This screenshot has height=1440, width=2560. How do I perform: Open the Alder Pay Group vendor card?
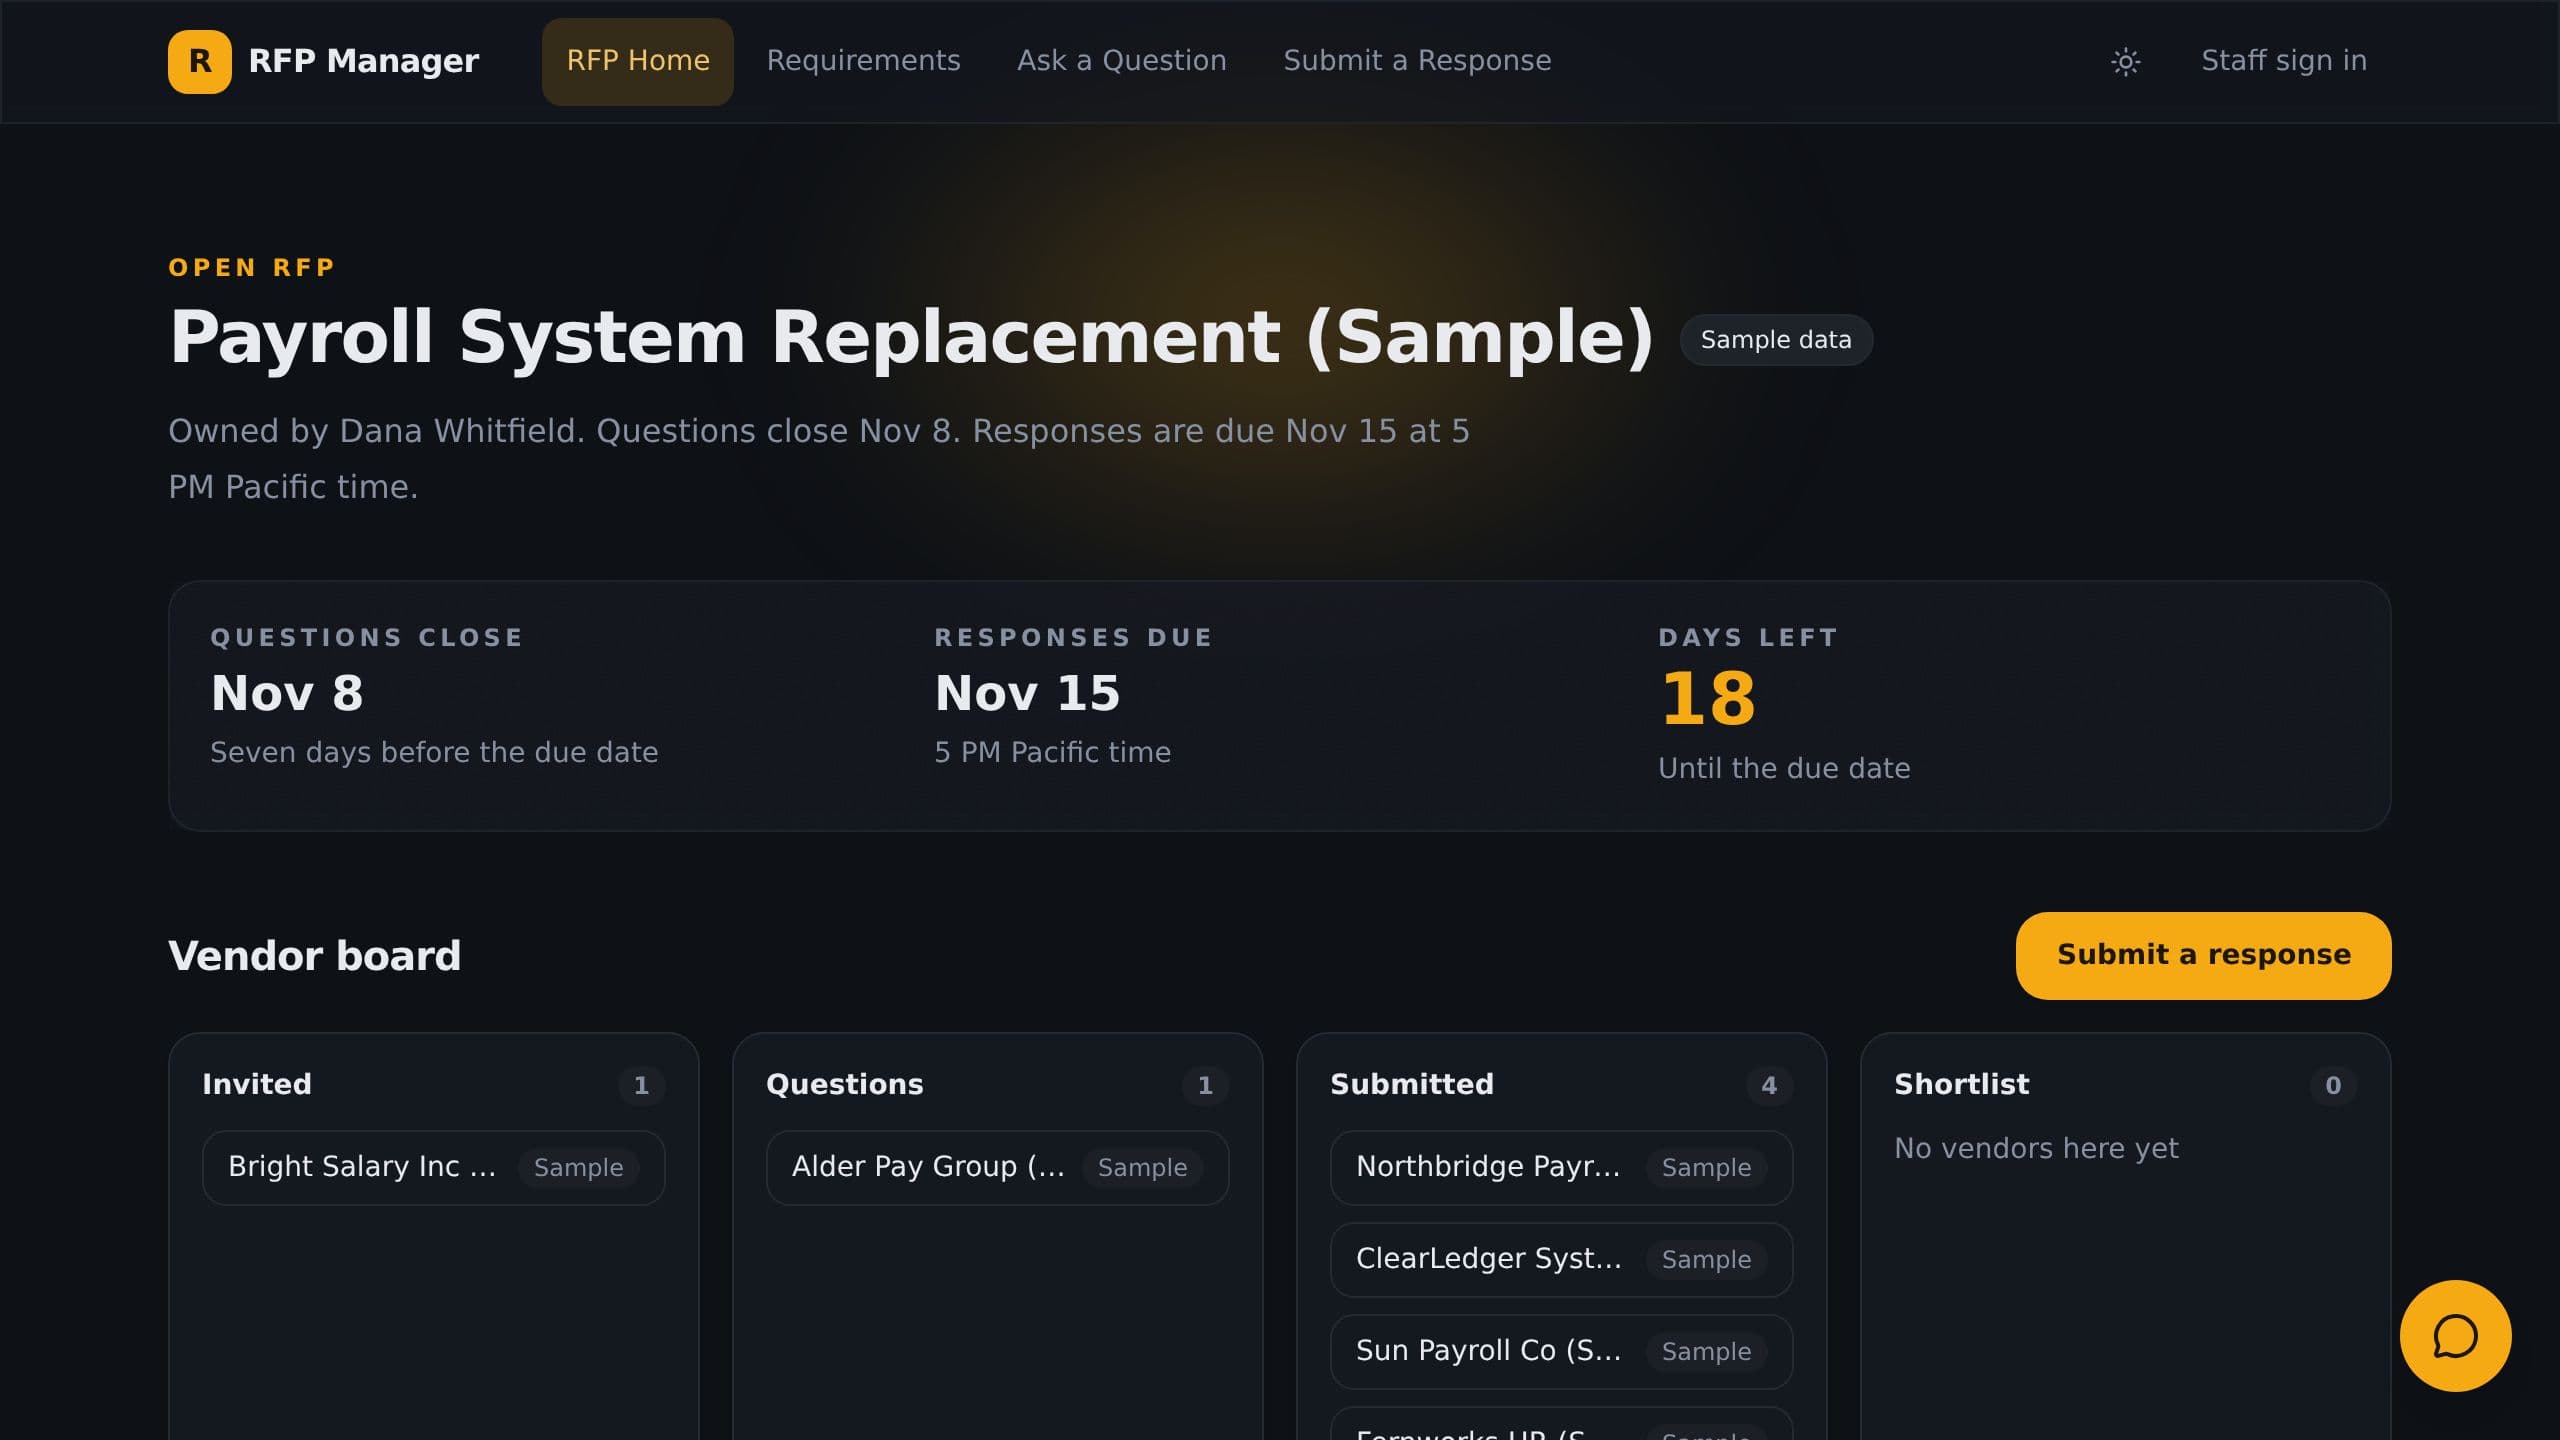(997, 1167)
